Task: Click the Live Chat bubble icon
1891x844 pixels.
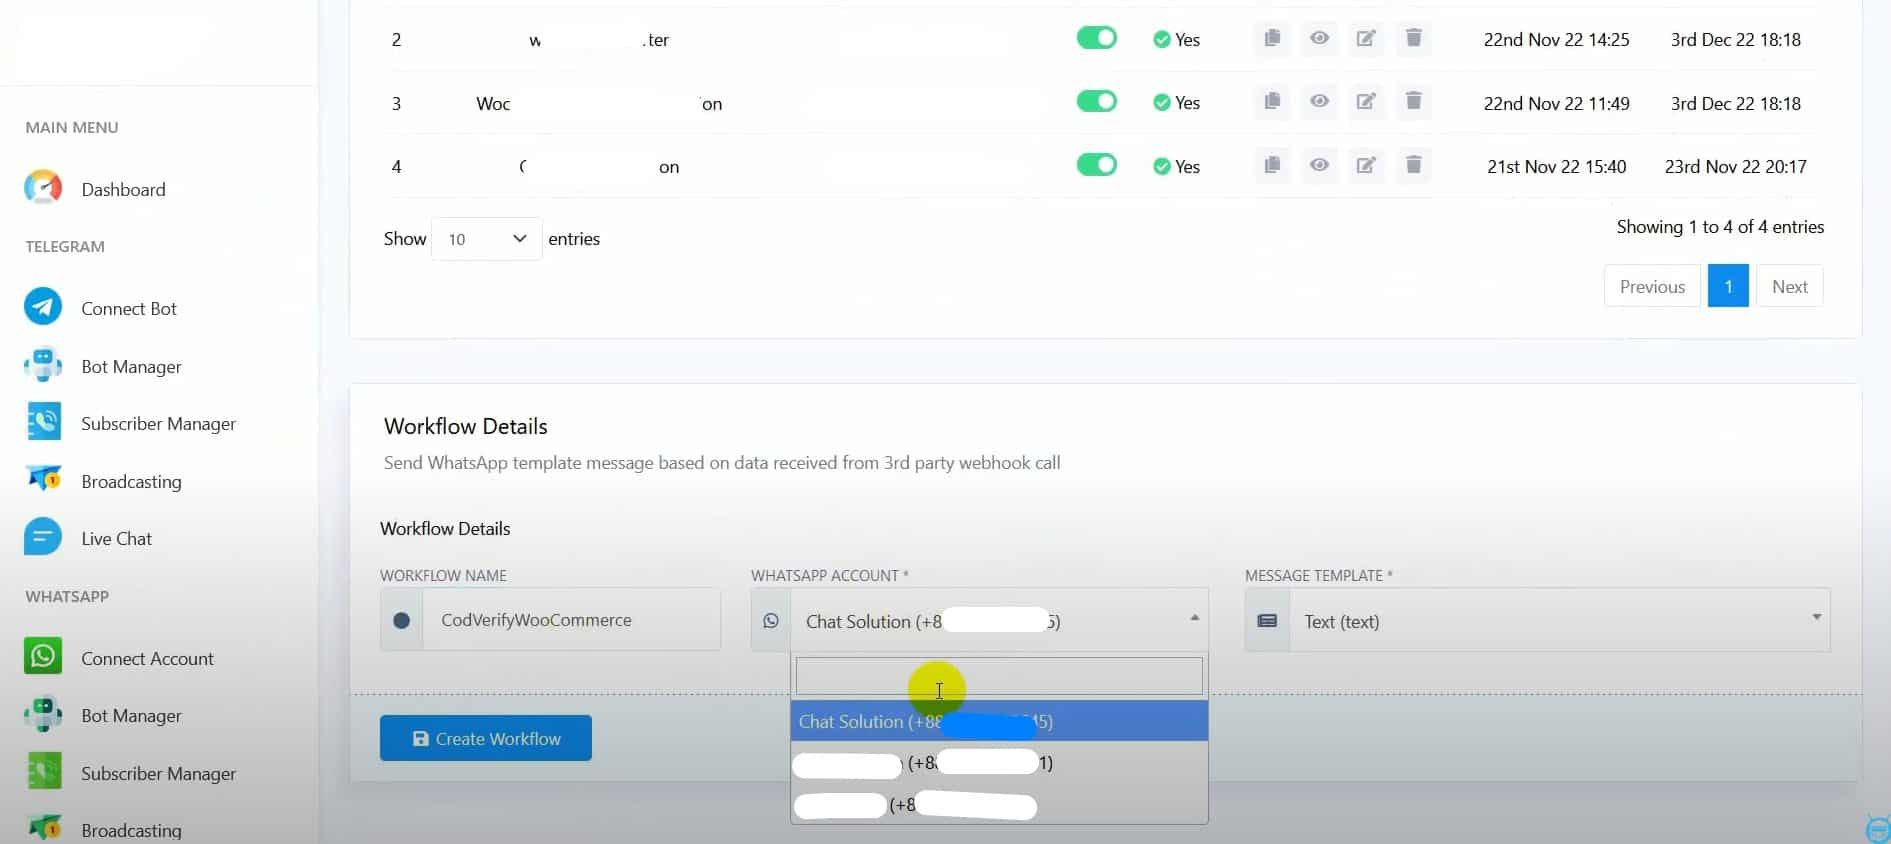Action: (x=43, y=538)
